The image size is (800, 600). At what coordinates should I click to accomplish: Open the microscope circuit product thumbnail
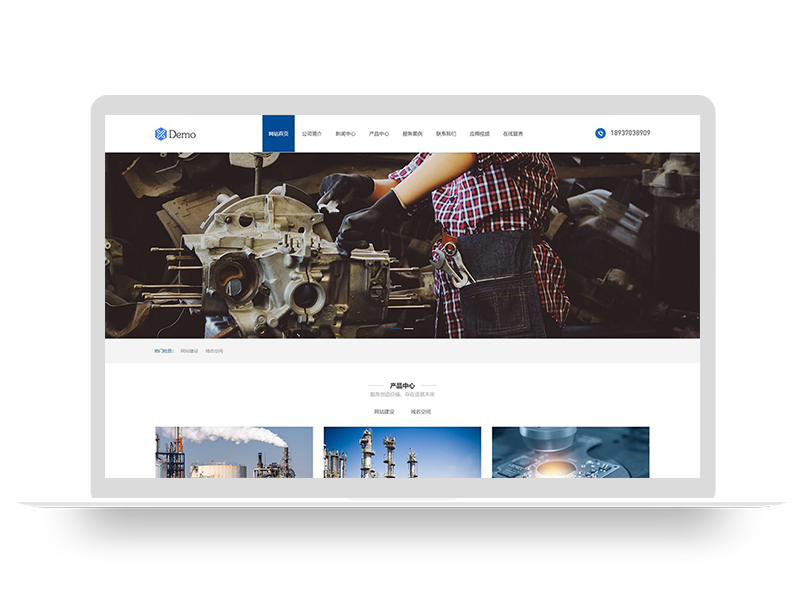(x=570, y=452)
